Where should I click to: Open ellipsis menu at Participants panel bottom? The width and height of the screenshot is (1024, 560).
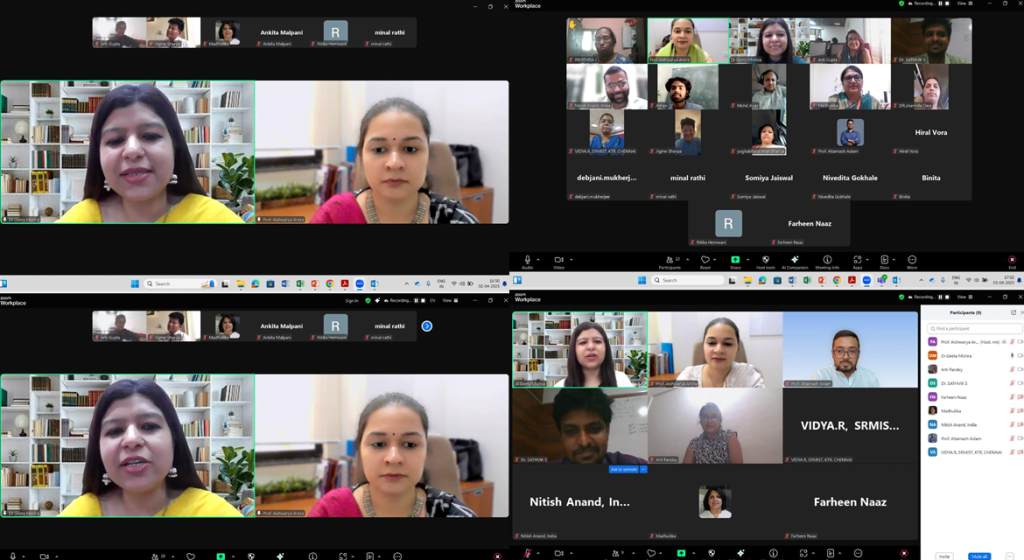pos(1011,556)
